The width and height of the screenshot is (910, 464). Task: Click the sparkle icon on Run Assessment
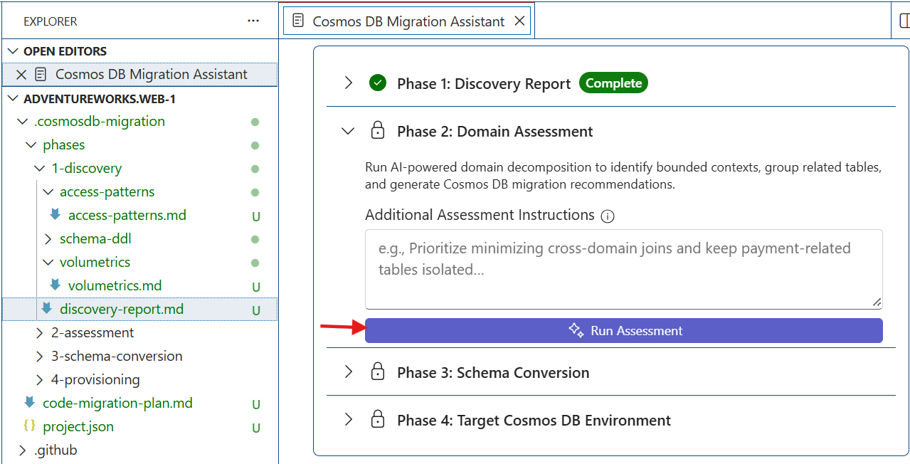coord(576,330)
